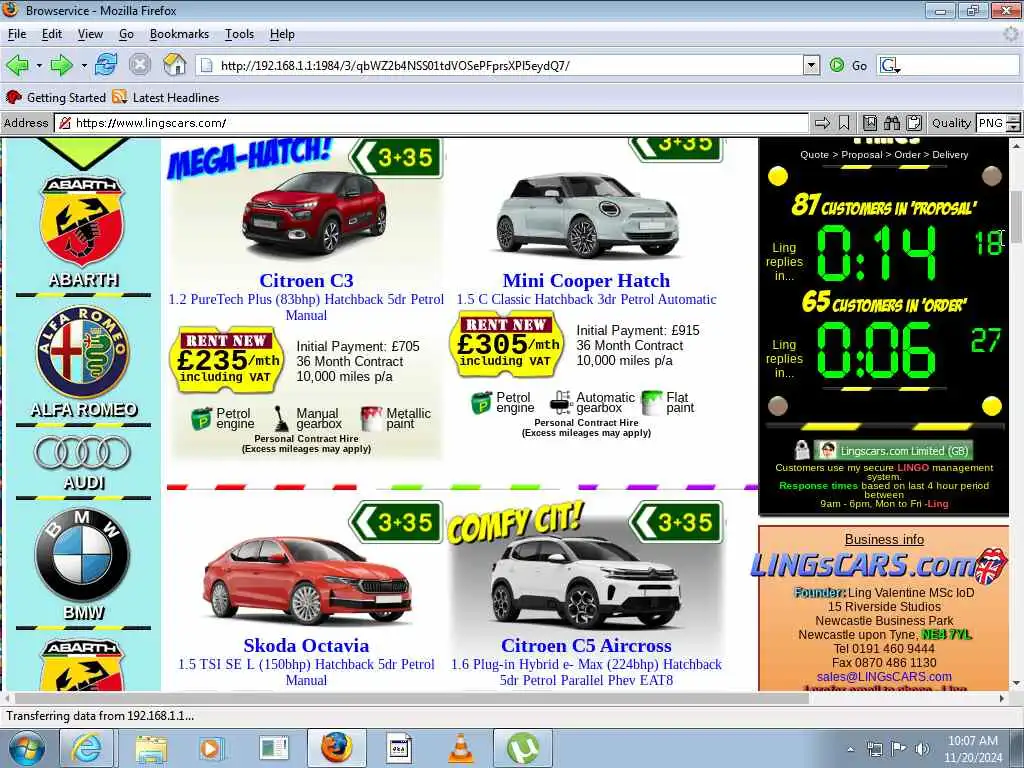Screen dimensions: 1024x768
Task: Select the Alfa Romeo brand logo
Action: 83,353
